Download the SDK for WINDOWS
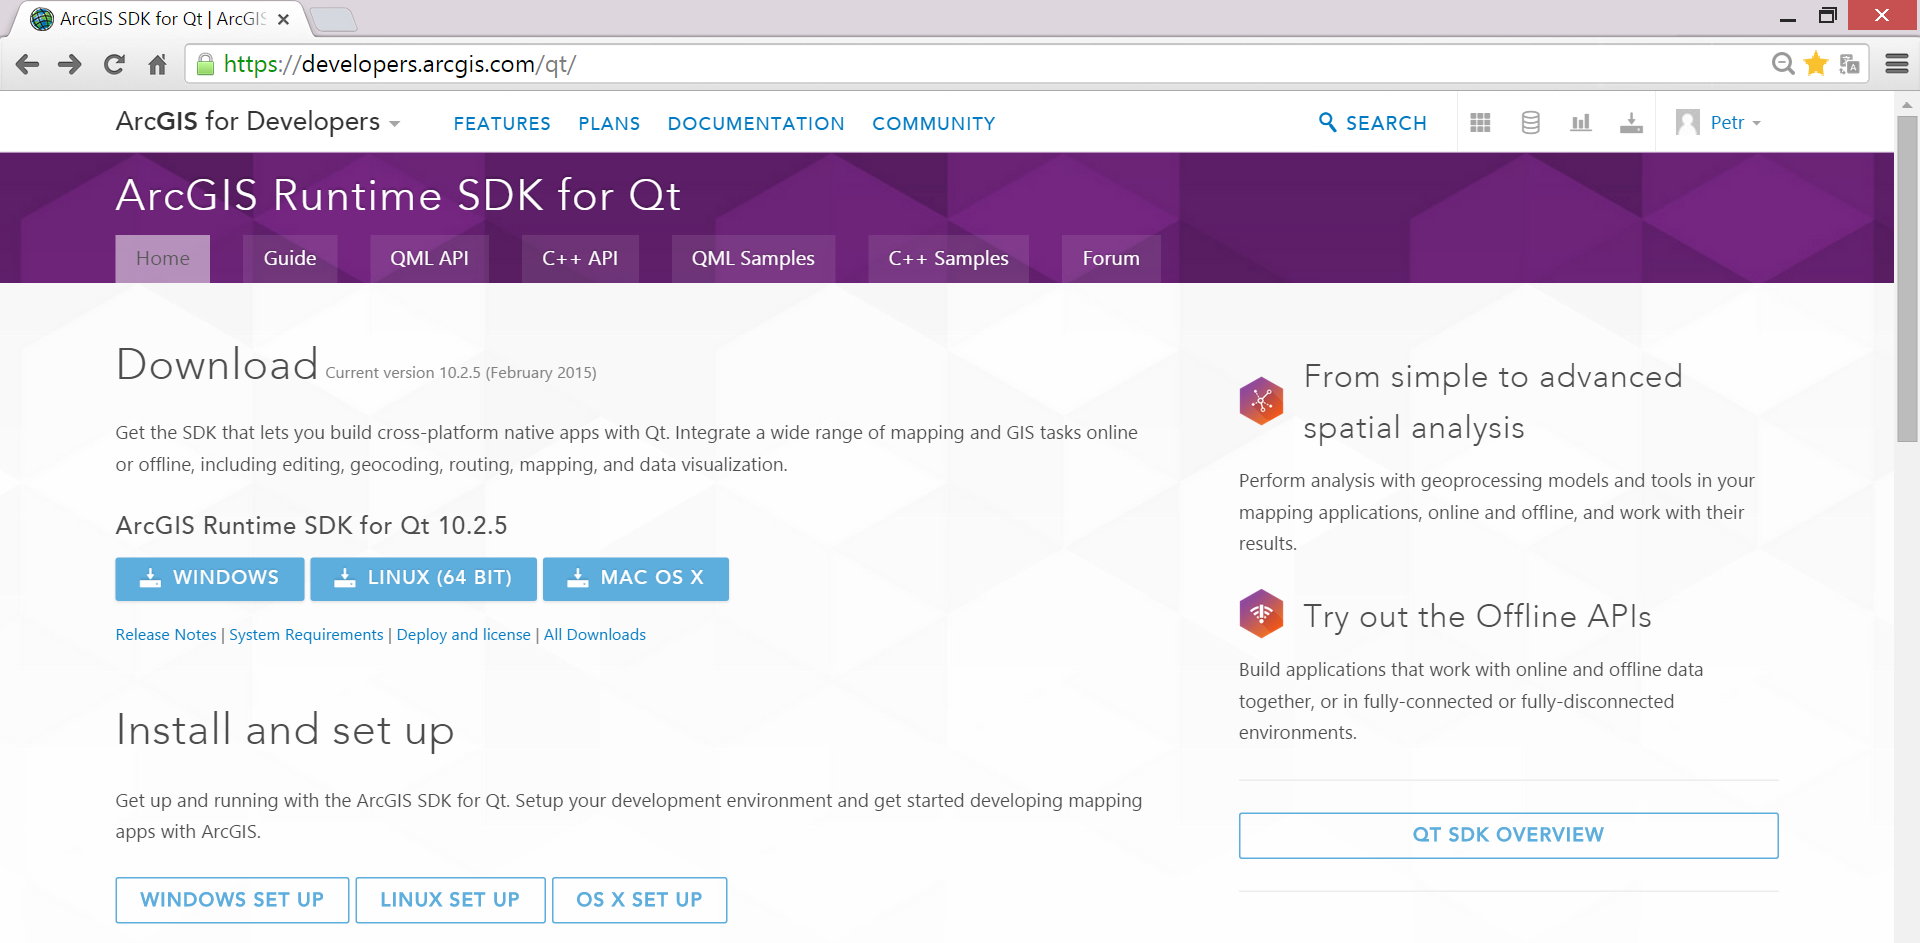The width and height of the screenshot is (1920, 943). coord(210,579)
